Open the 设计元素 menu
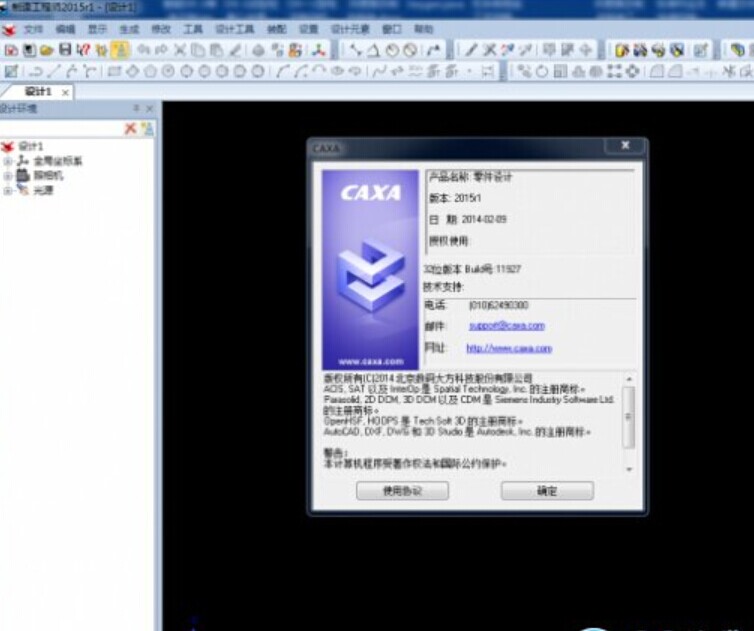 point(350,29)
